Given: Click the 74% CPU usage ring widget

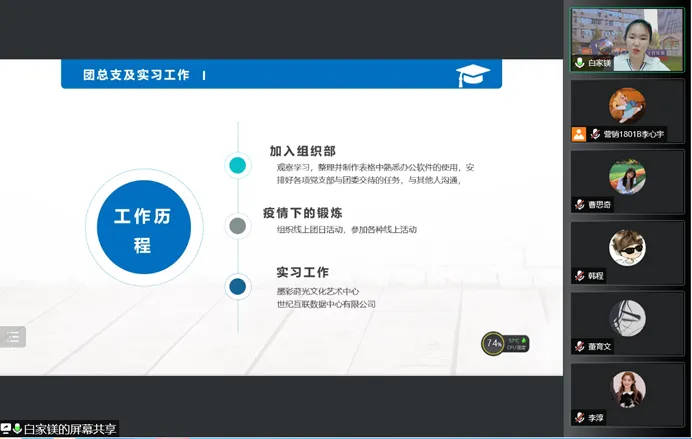Looking at the screenshot, I should (x=493, y=343).
